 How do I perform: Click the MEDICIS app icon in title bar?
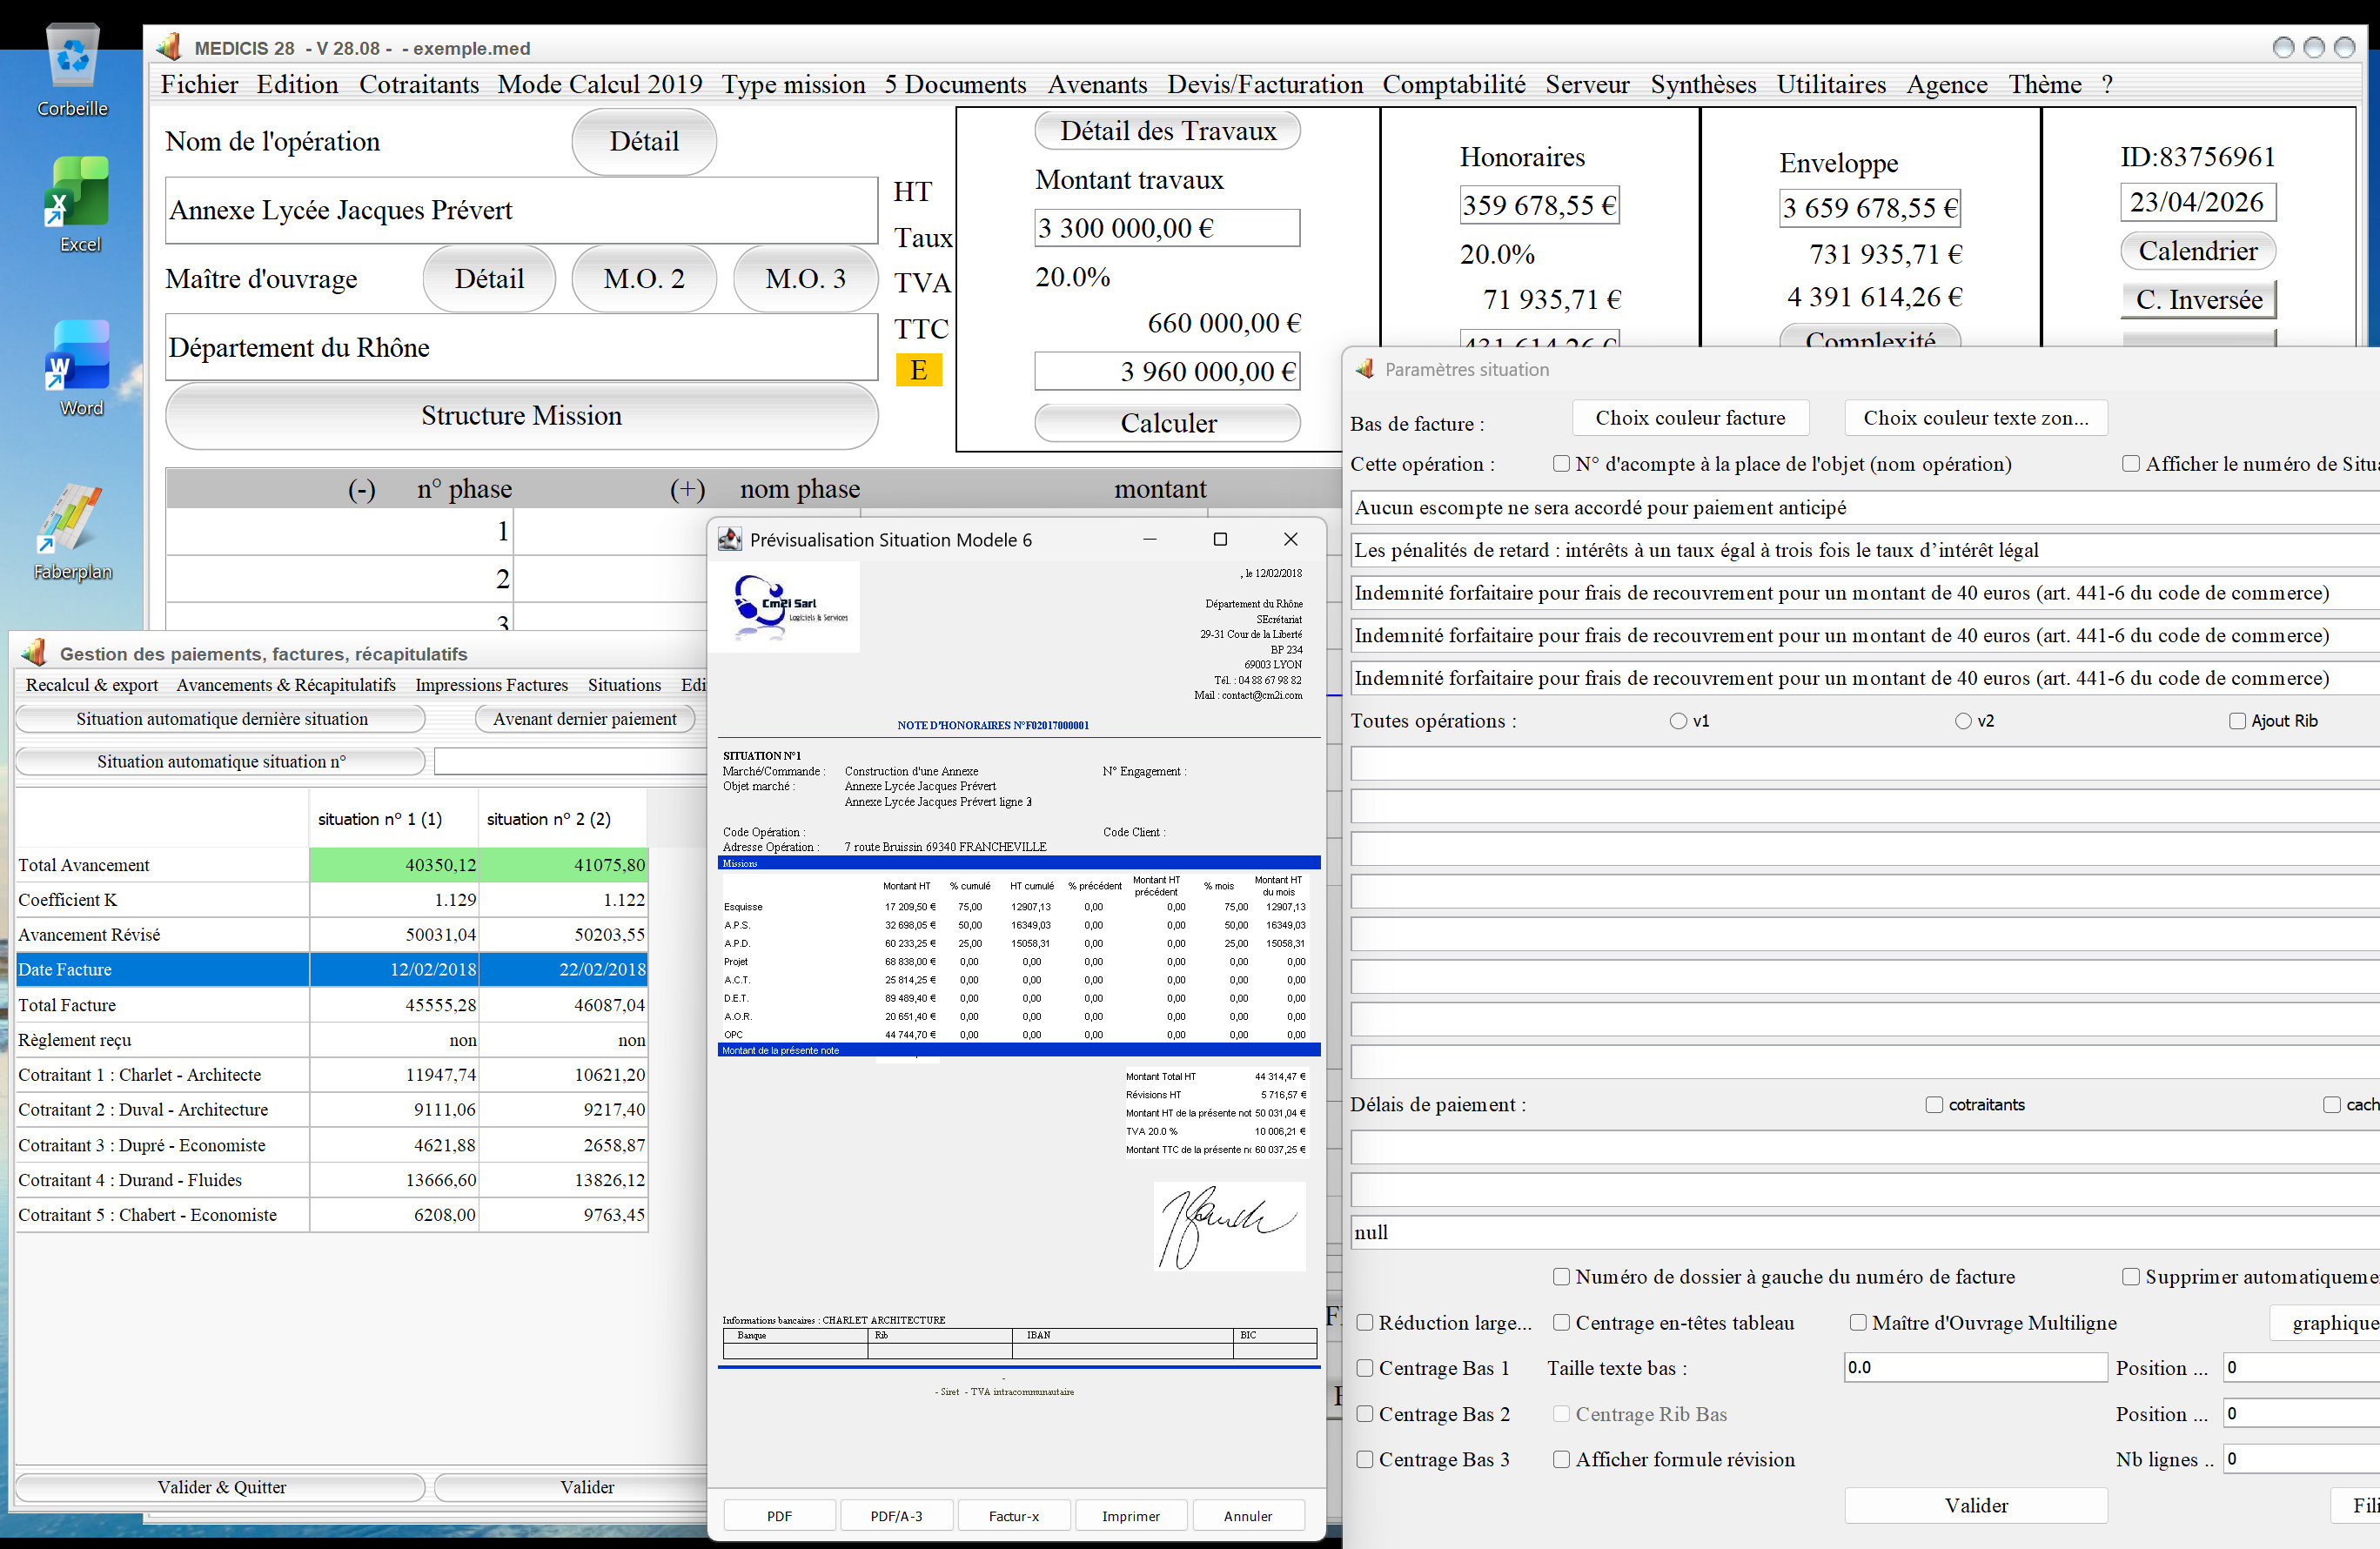[x=170, y=47]
